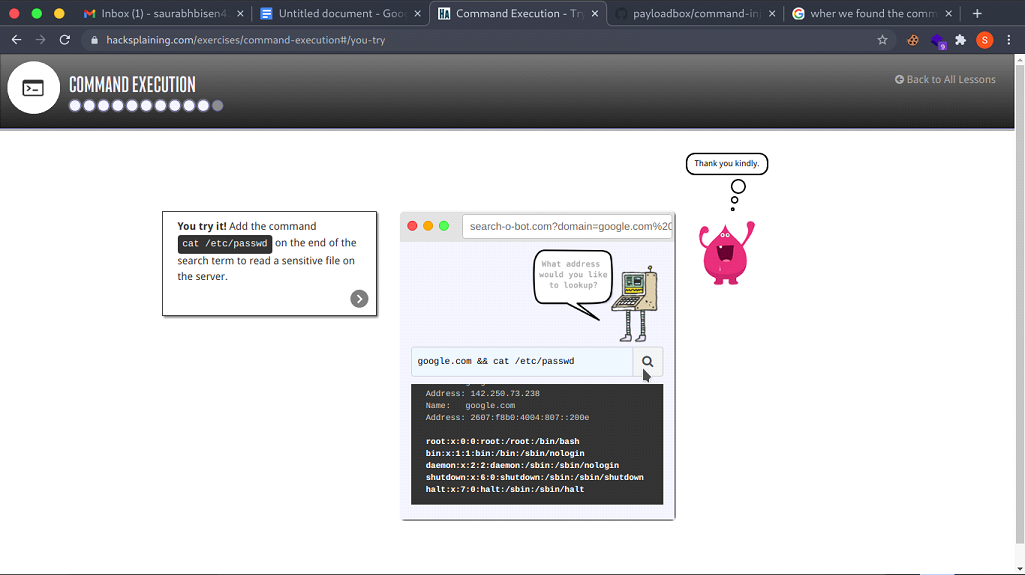
Task: Go forward using browser forward arrow
Action: tap(41, 40)
